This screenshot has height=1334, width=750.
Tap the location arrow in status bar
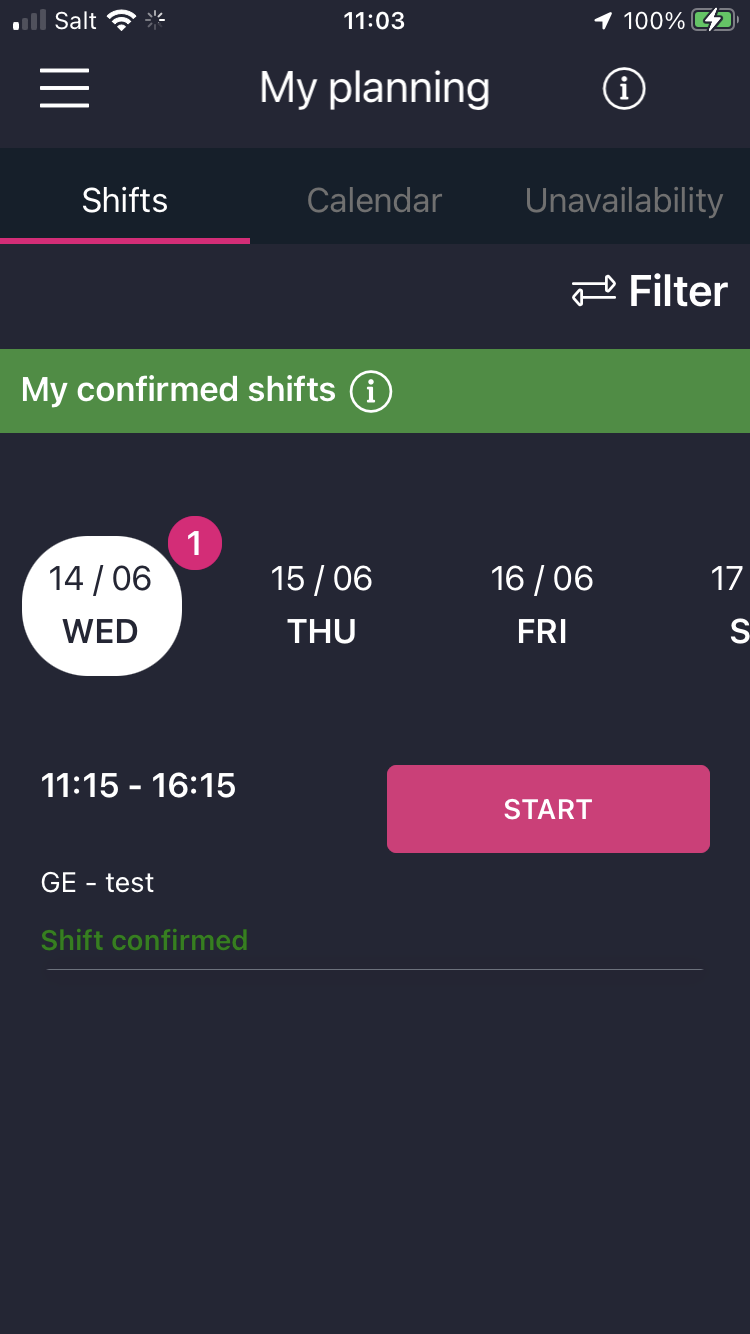coord(603,20)
